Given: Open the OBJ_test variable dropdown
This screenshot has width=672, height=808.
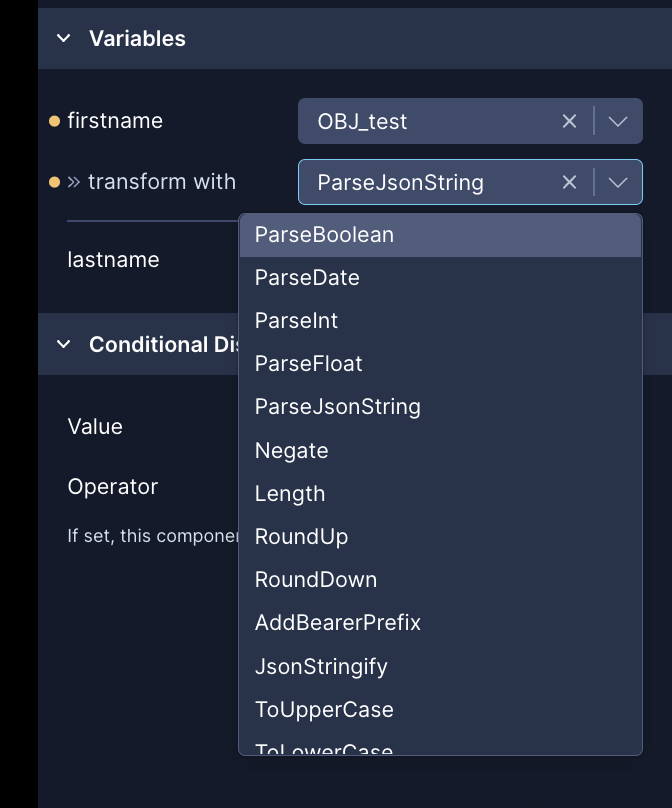Looking at the screenshot, I should (618, 121).
